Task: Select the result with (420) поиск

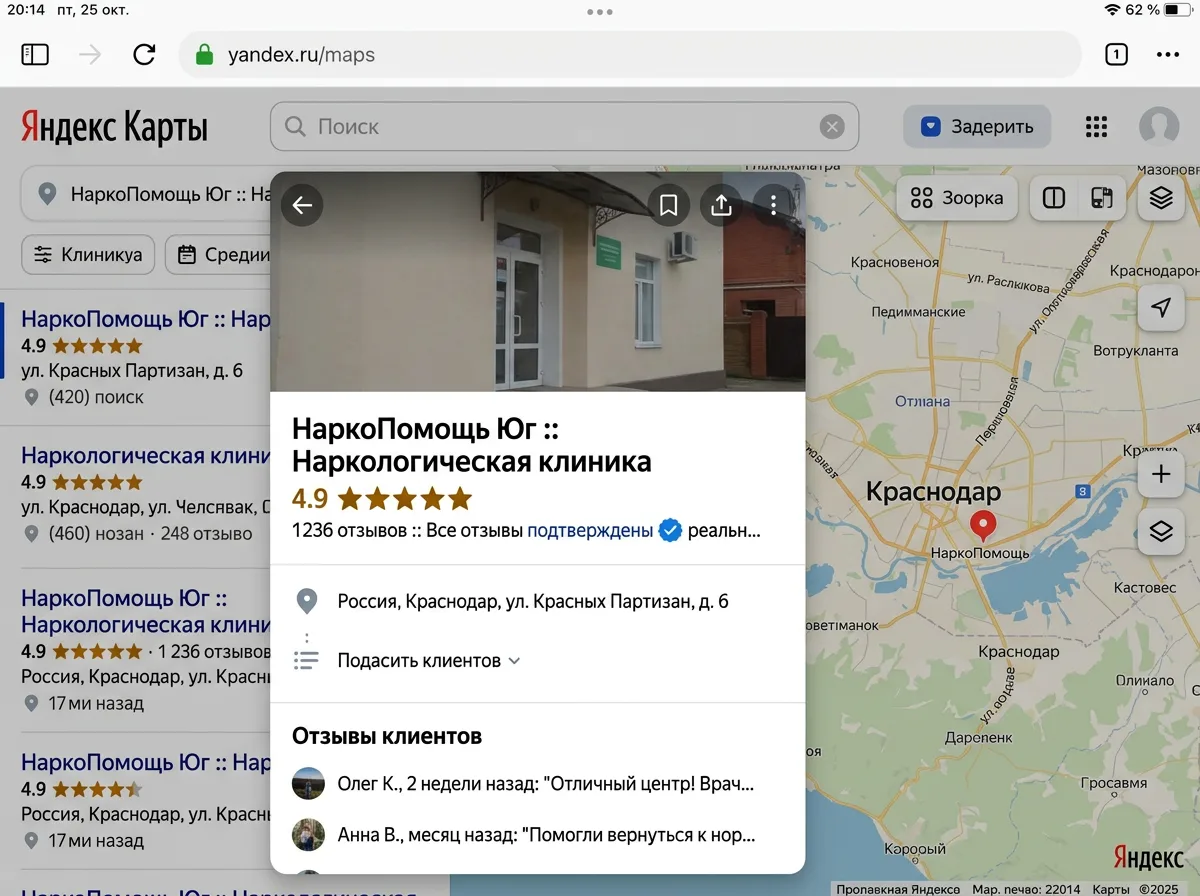Action: tap(135, 357)
